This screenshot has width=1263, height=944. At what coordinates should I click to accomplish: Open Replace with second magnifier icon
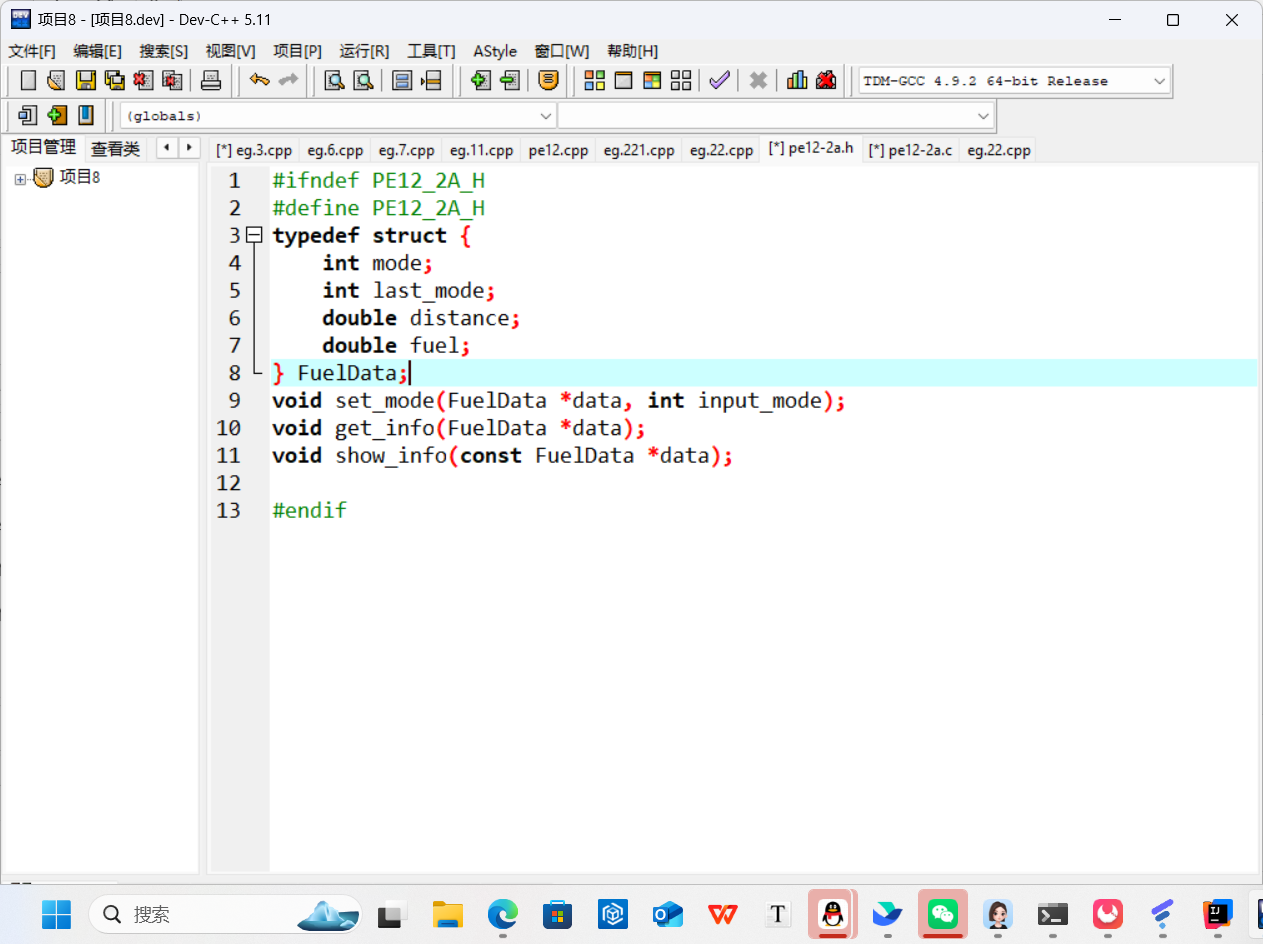point(364,81)
